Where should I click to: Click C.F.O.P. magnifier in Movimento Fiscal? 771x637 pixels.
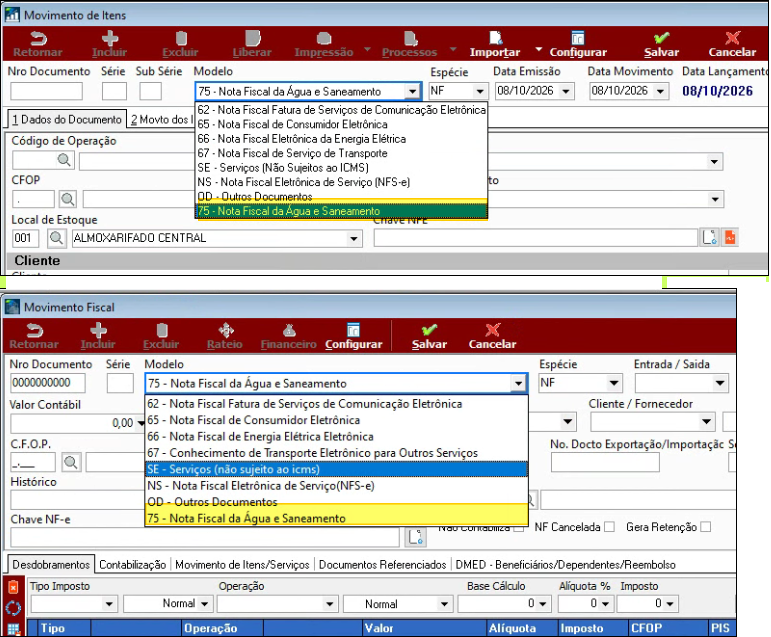pyautogui.click(x=71, y=462)
